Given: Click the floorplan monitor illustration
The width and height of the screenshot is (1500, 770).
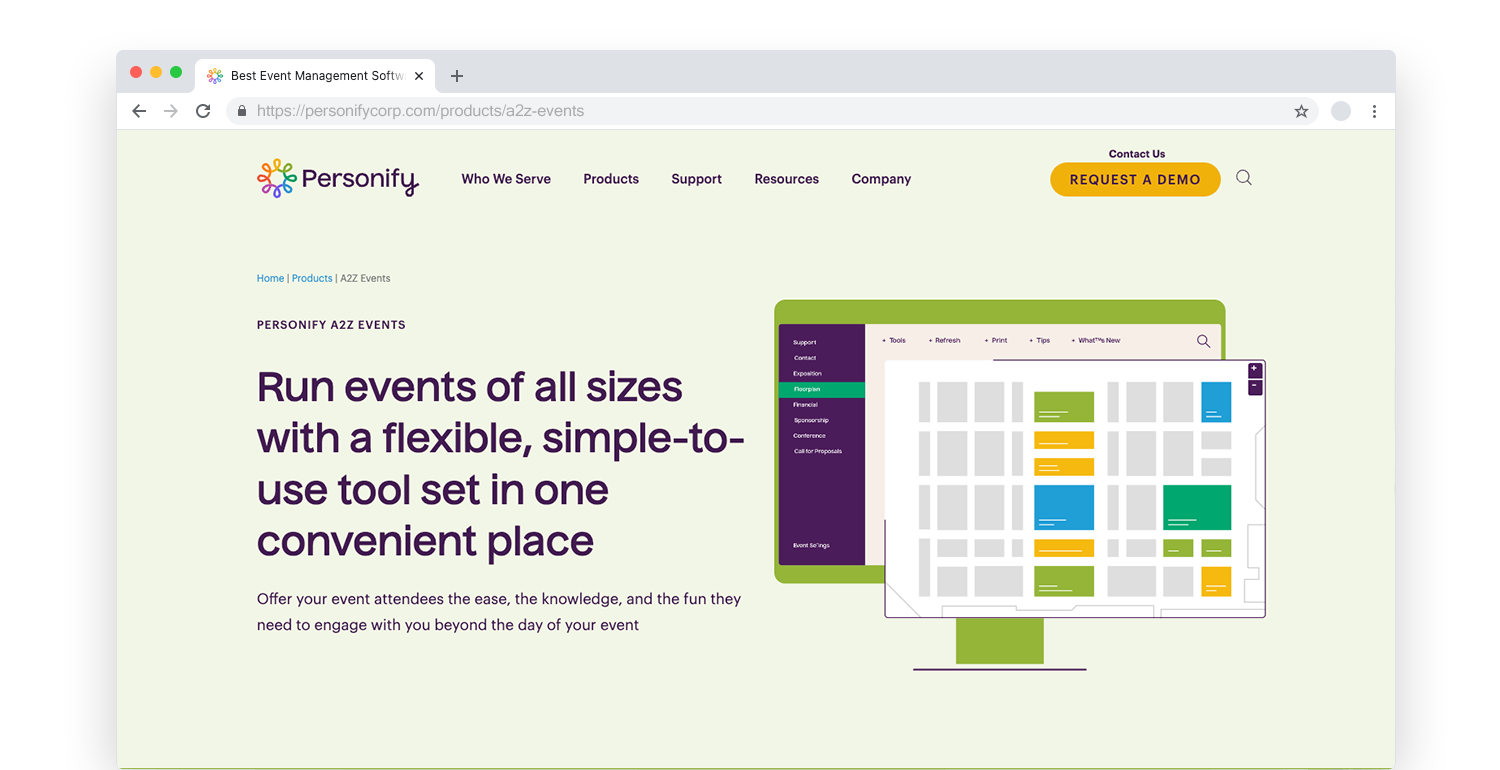Looking at the screenshot, I should (1020, 485).
